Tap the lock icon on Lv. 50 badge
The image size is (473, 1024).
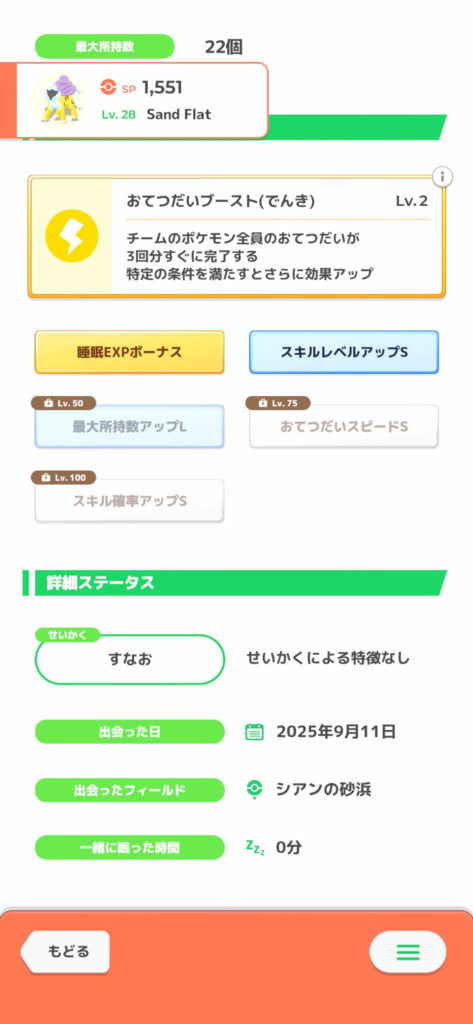click(48, 404)
